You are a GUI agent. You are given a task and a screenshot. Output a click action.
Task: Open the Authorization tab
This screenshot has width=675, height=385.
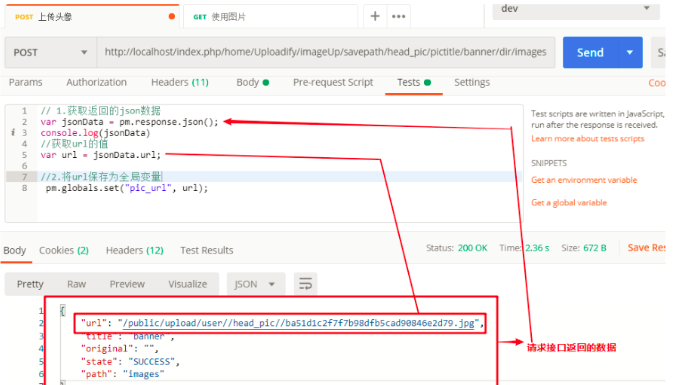click(x=96, y=82)
